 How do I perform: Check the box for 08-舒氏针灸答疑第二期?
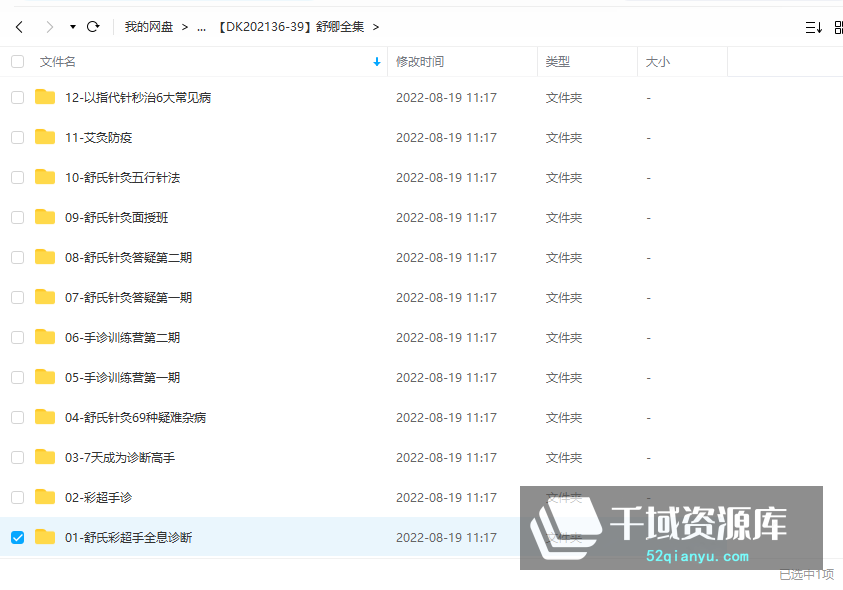tap(18, 258)
